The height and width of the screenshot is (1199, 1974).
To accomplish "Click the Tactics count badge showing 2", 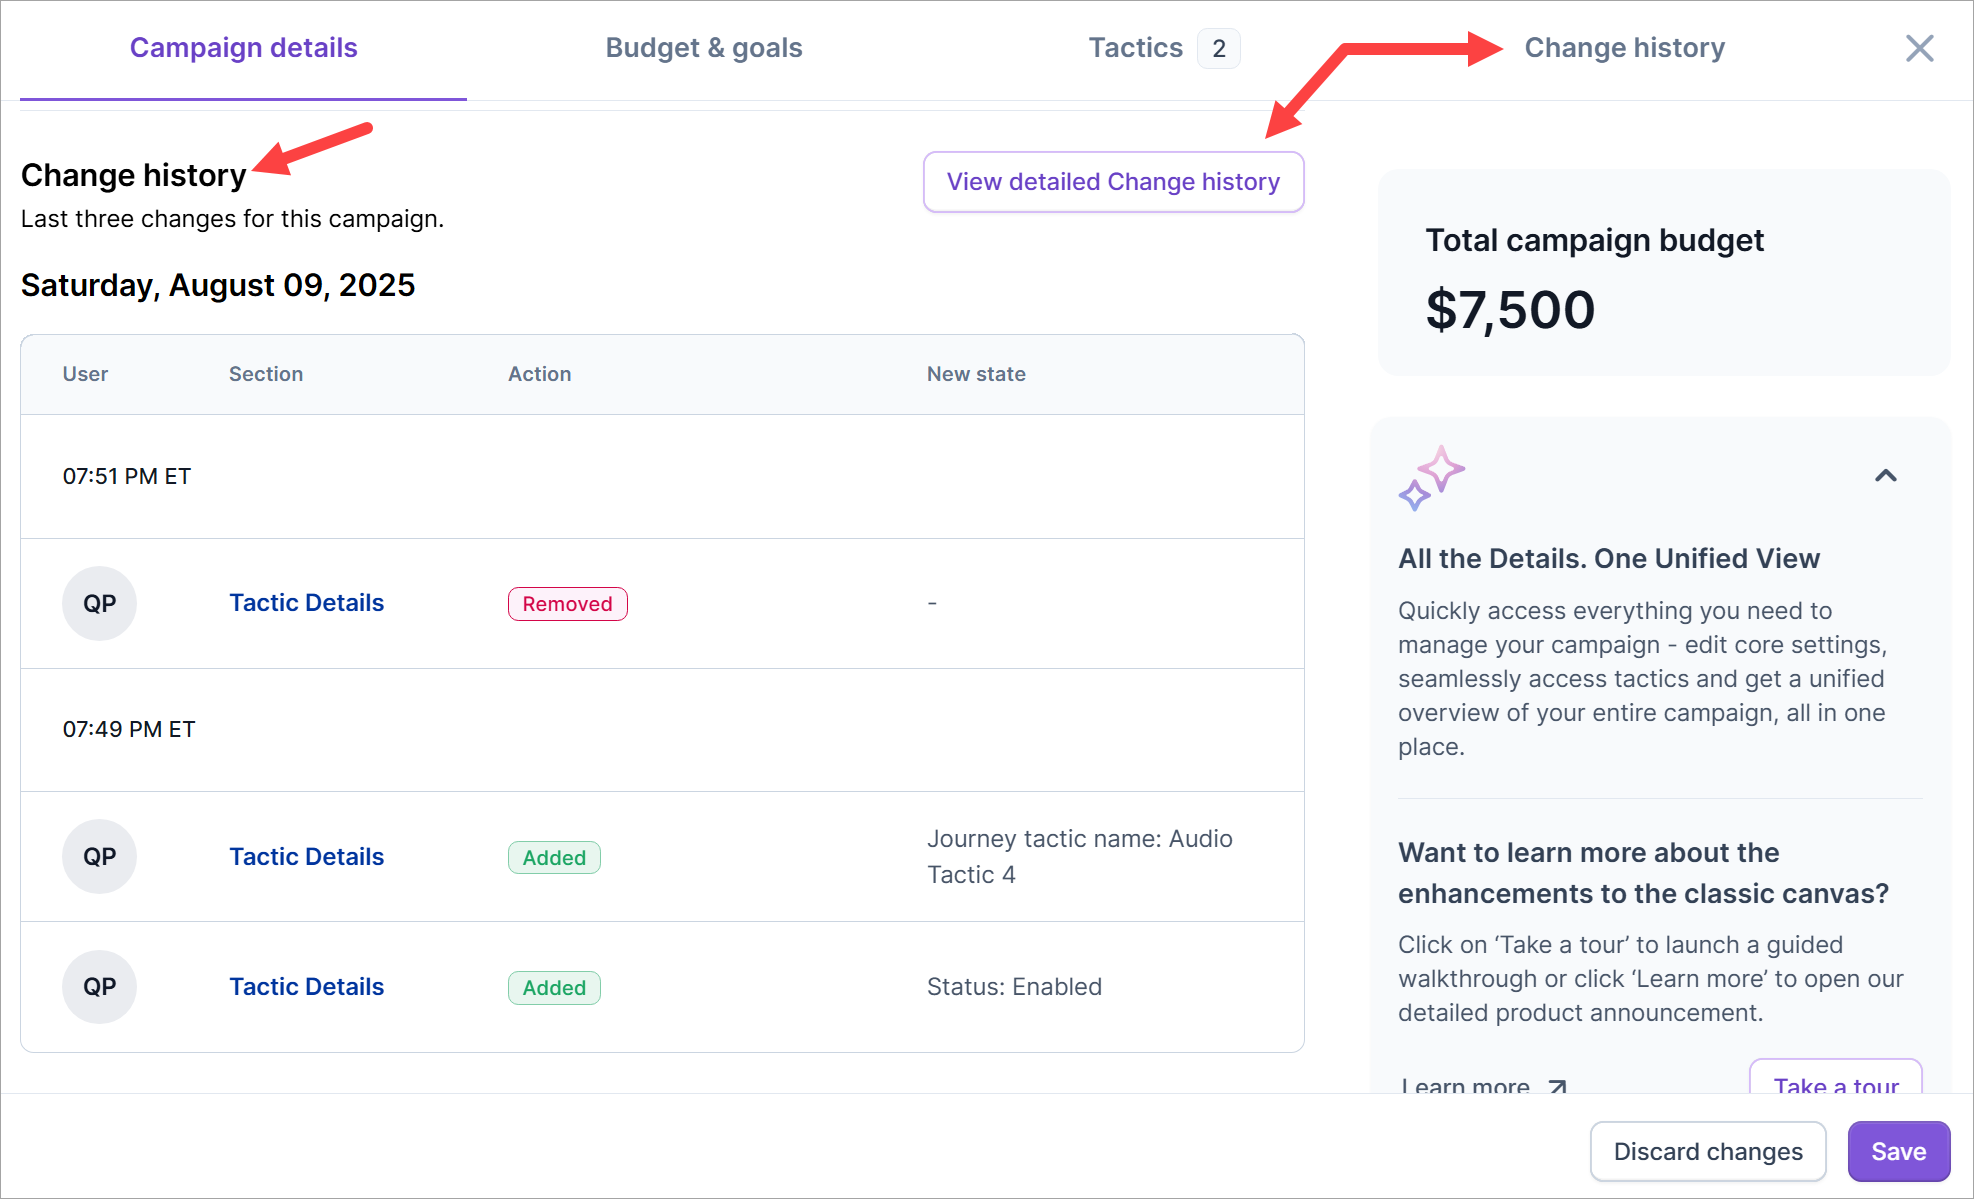I will [x=1218, y=48].
